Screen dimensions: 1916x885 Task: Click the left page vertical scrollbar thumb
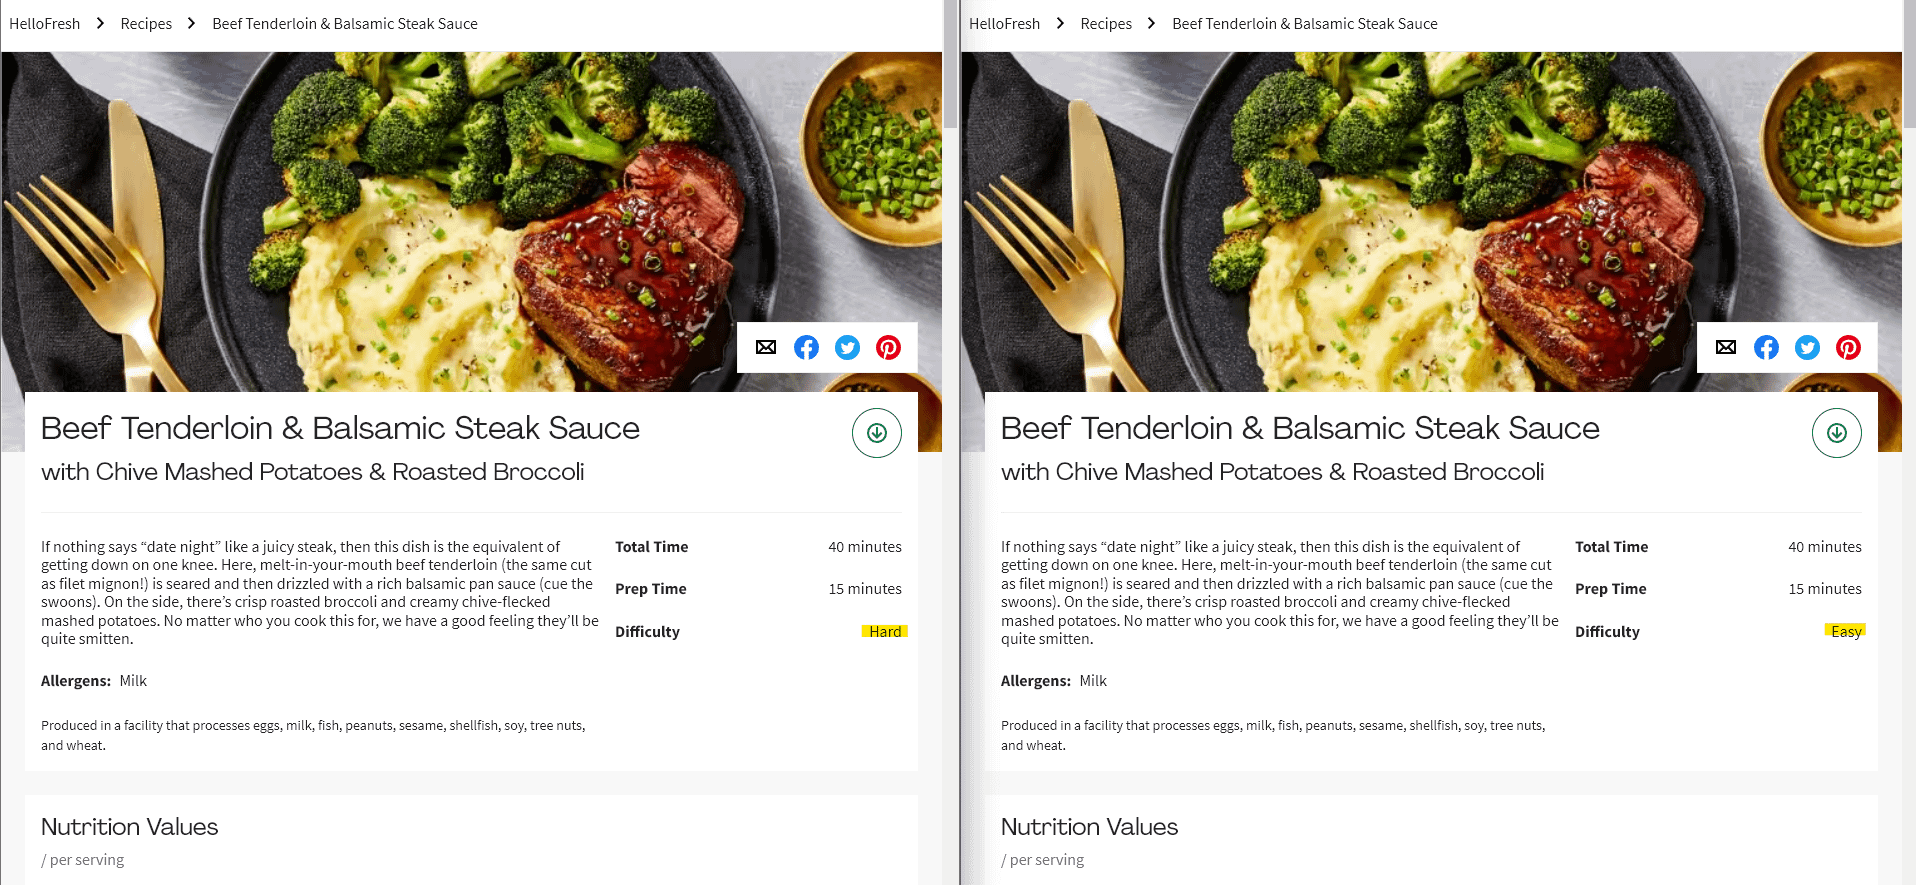click(950, 64)
